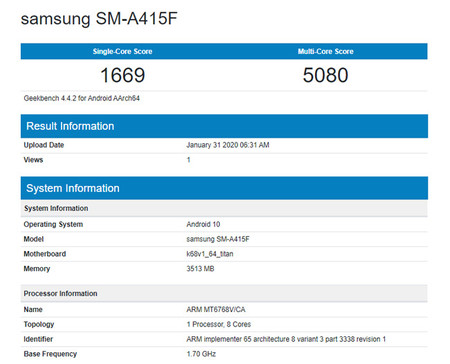
Task: Click the Operating System label
Action: 53,224
